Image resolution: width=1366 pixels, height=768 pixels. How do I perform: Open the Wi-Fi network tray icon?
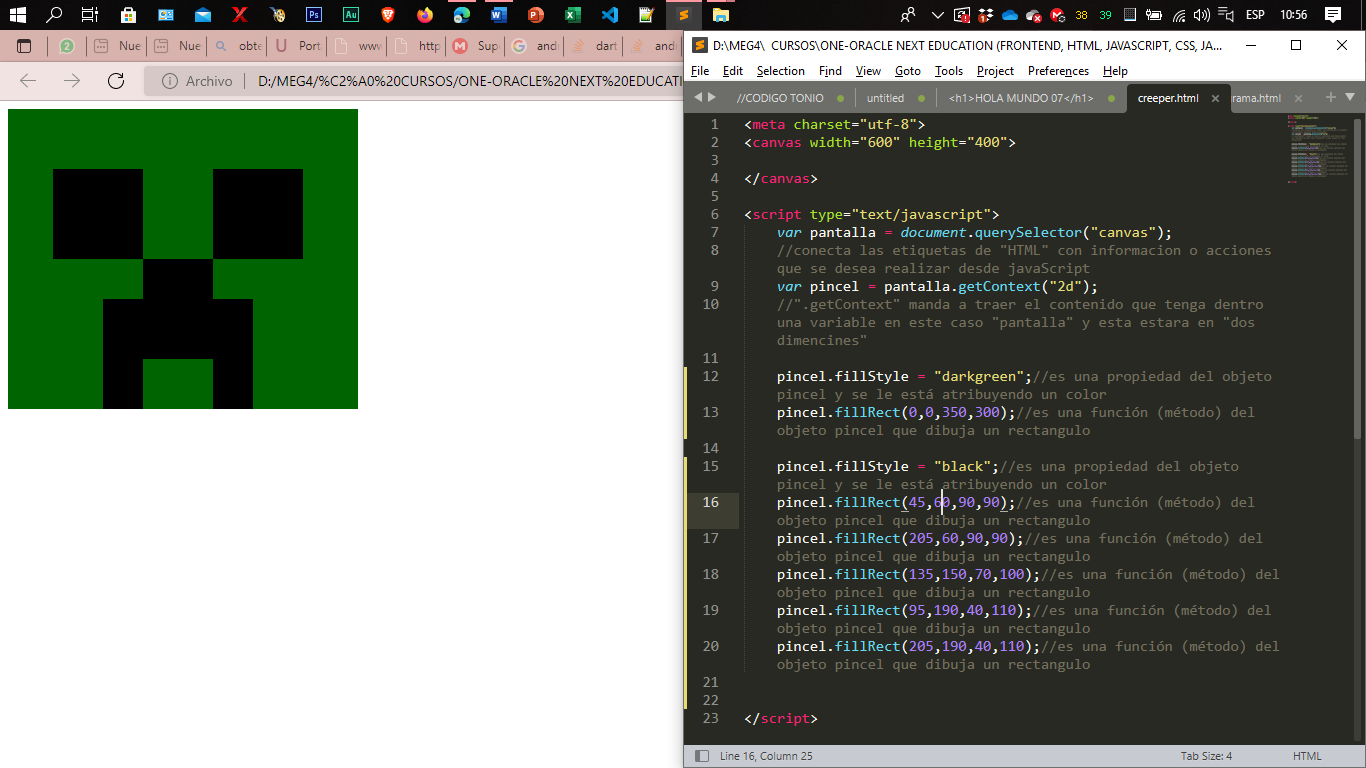pyautogui.click(x=1178, y=15)
